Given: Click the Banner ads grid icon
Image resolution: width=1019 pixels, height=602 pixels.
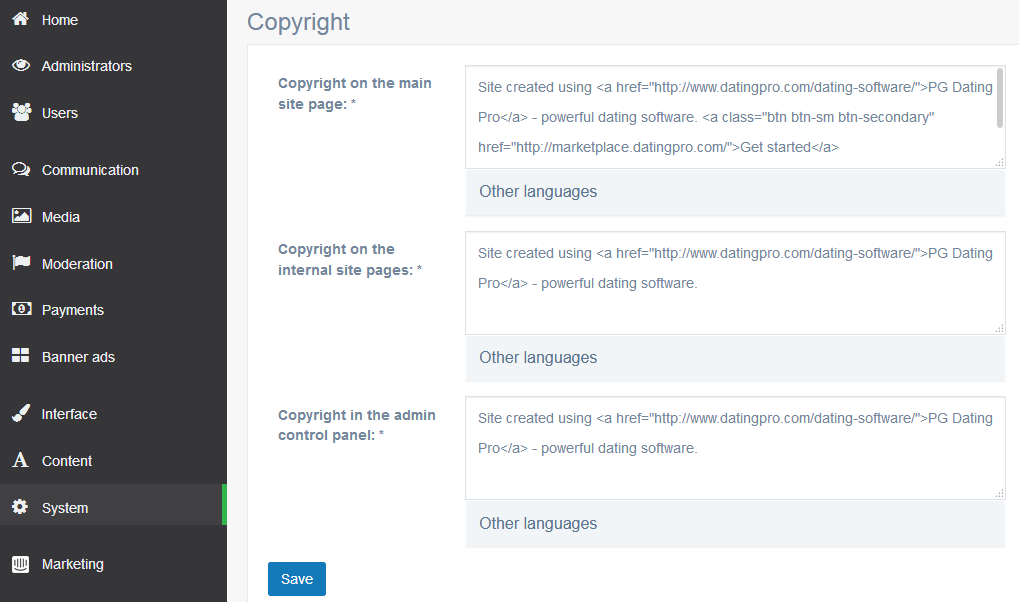Looking at the screenshot, I should [20, 356].
